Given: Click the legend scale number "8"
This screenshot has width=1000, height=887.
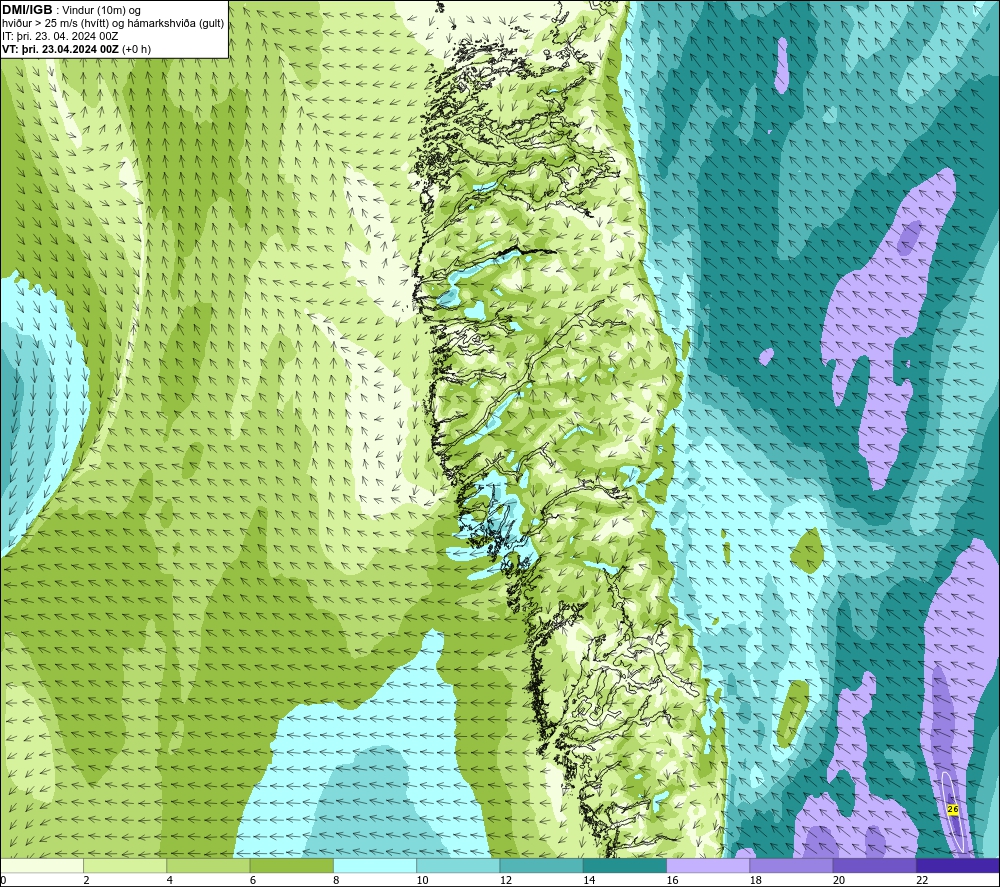Looking at the screenshot, I should coord(336,880).
